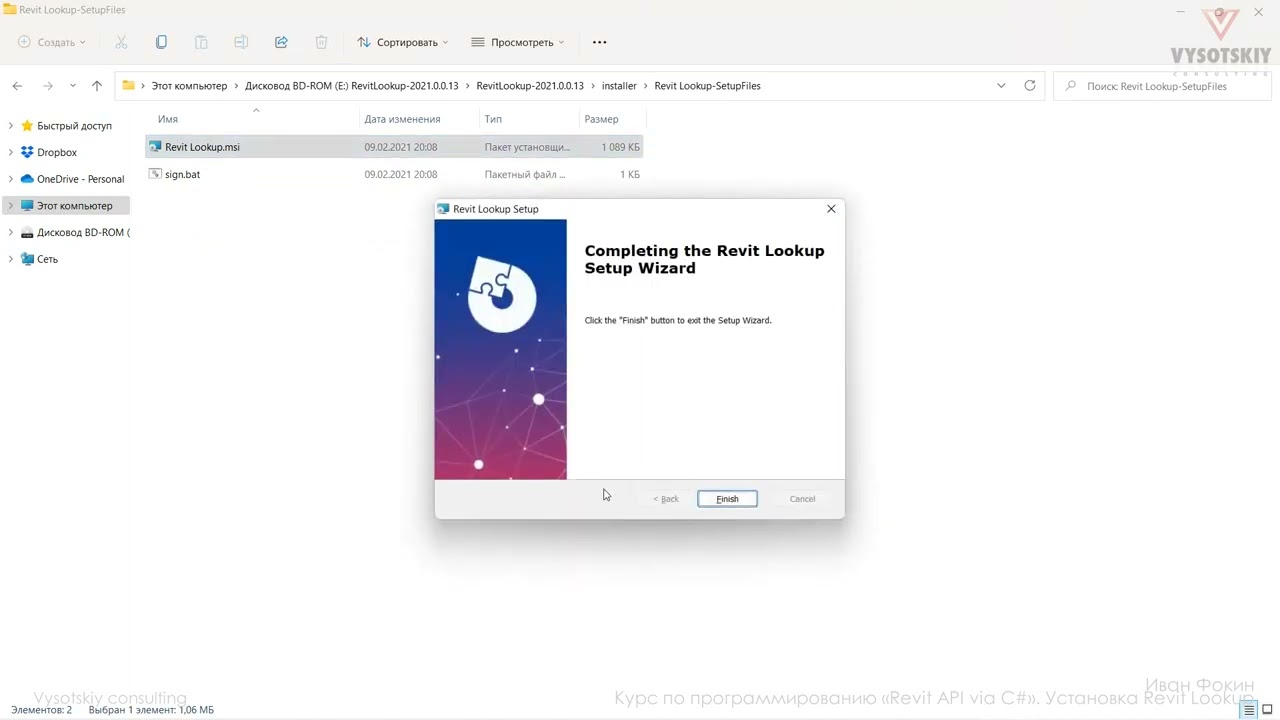Click date 09.02.2021 20:08 of sign.bat
This screenshot has width=1280, height=720.
[x=400, y=174]
